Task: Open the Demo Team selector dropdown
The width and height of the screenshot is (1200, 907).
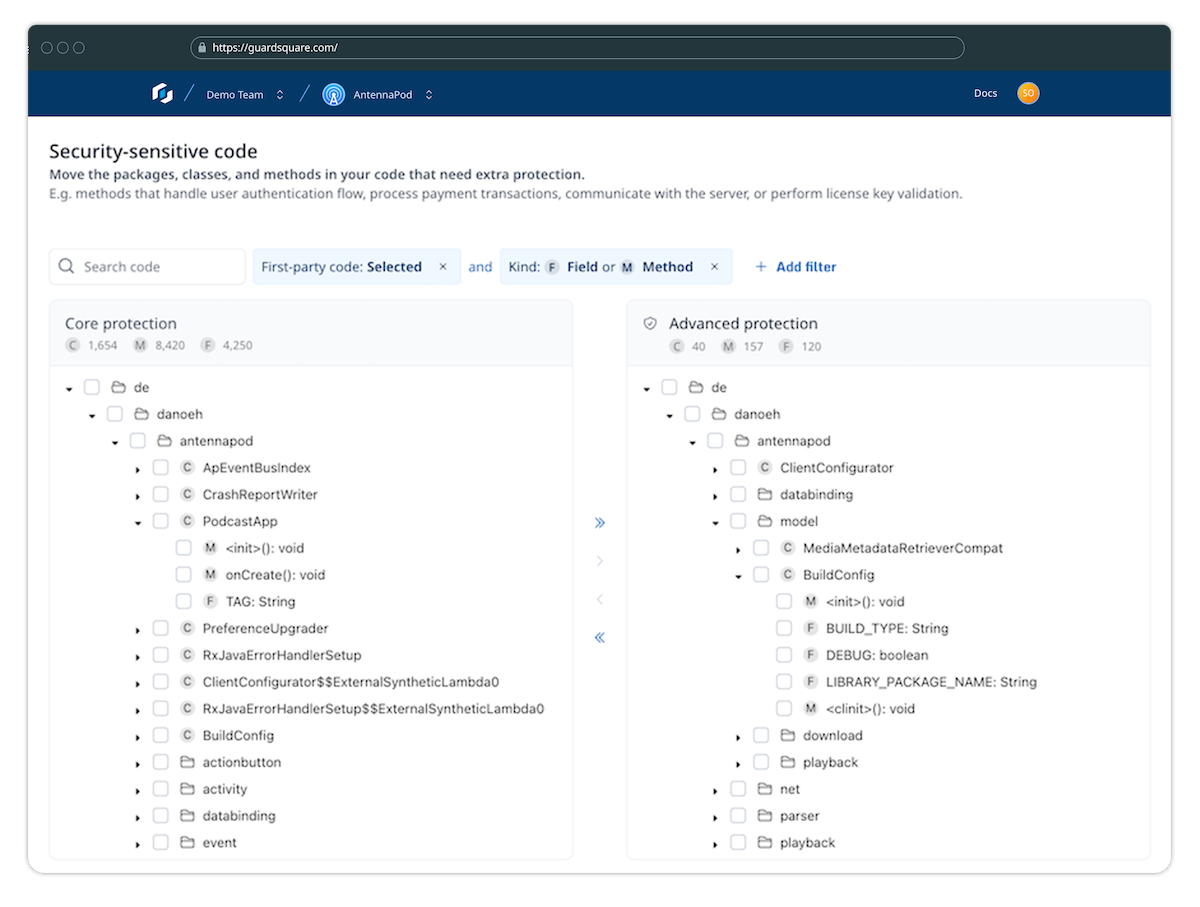Action: point(281,93)
